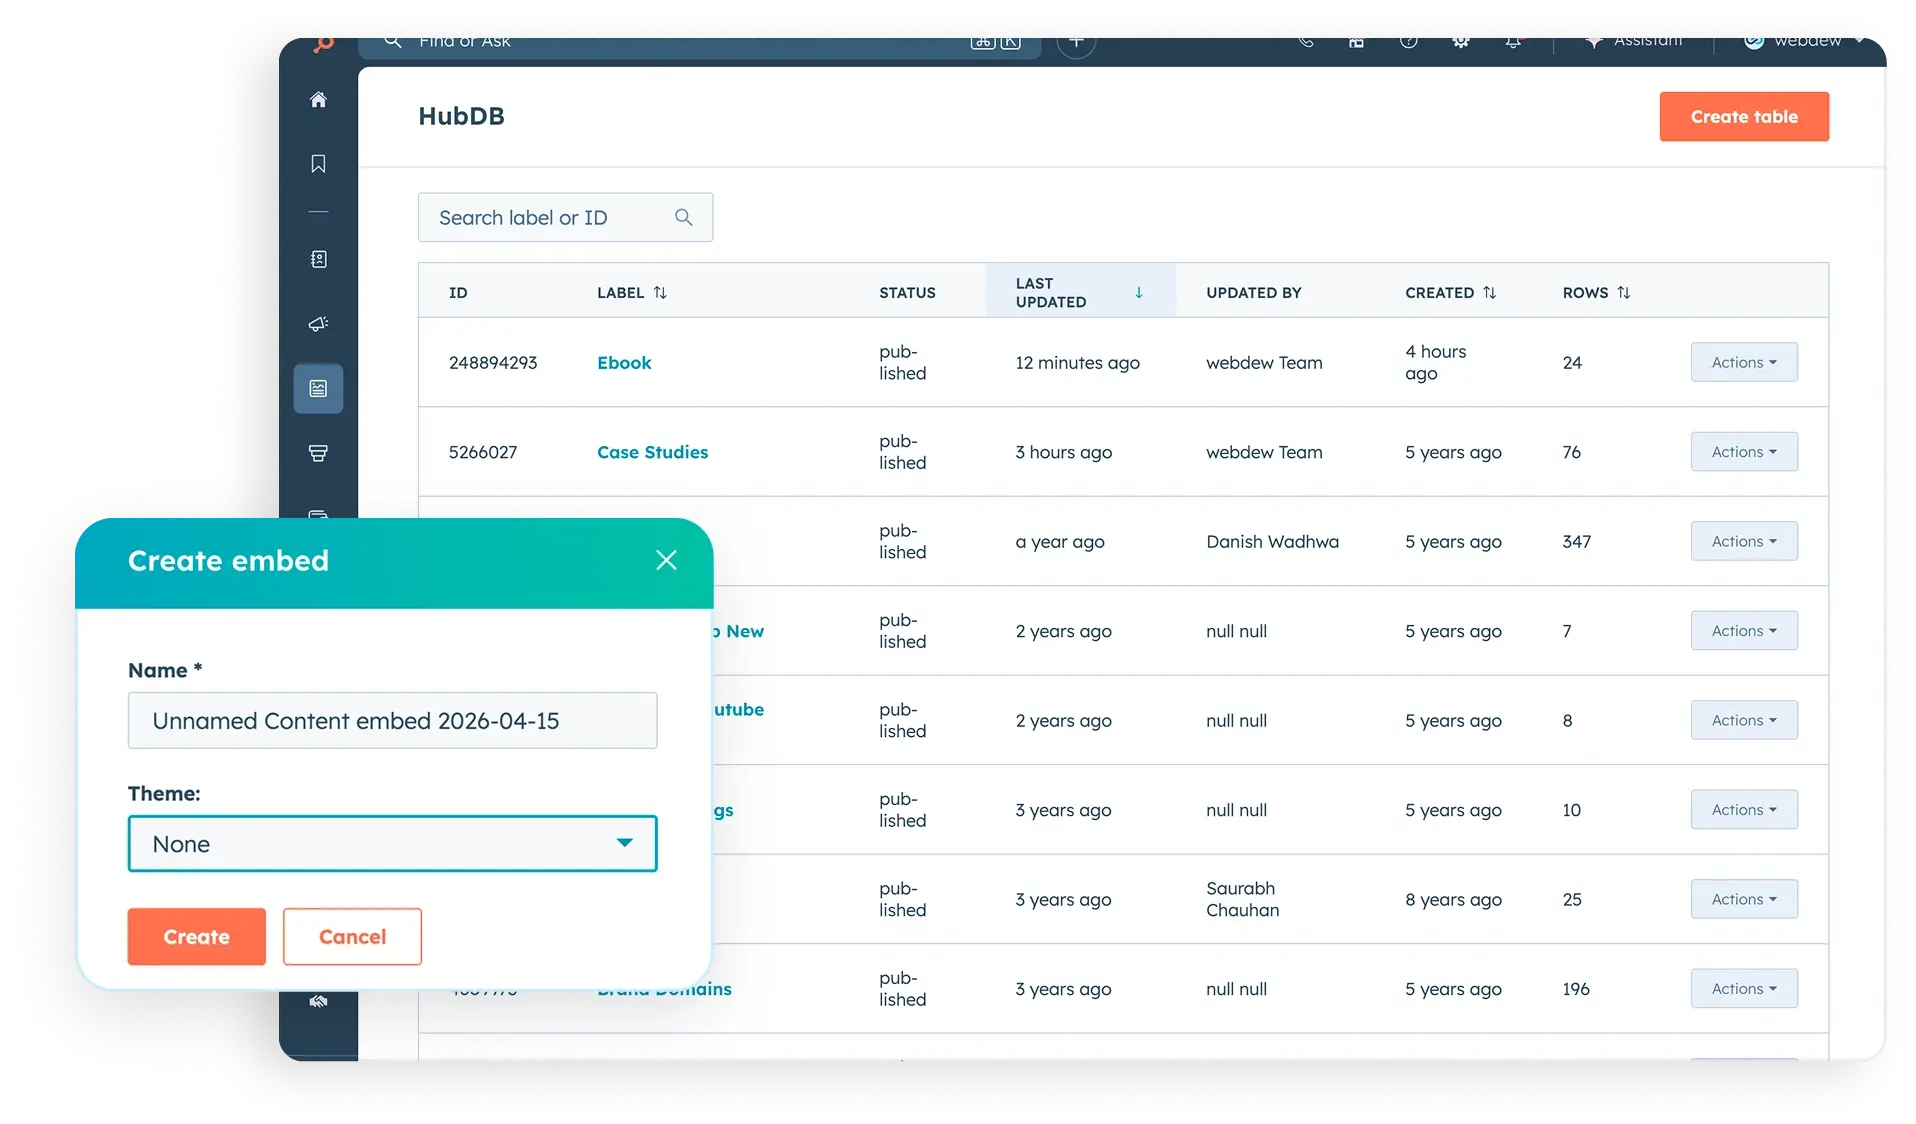Sort the table by Label column
This screenshot has width=1916, height=1124.
click(x=660, y=293)
